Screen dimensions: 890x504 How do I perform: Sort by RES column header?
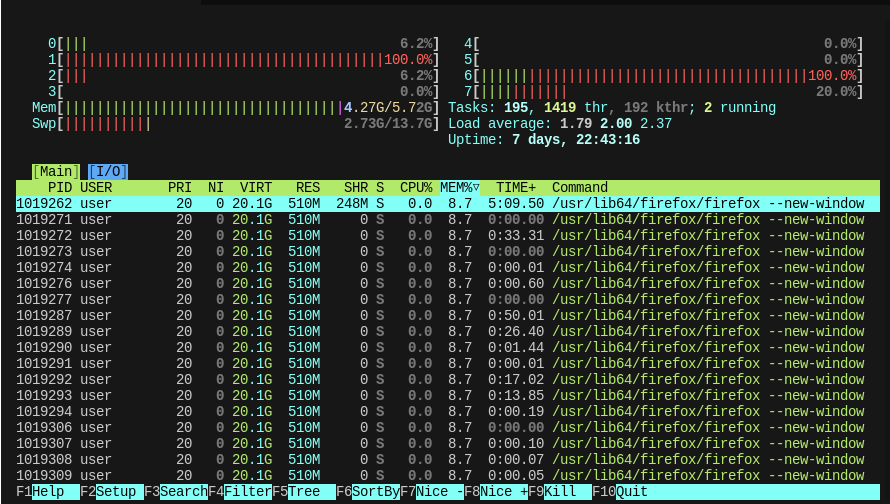pyautogui.click(x=308, y=188)
